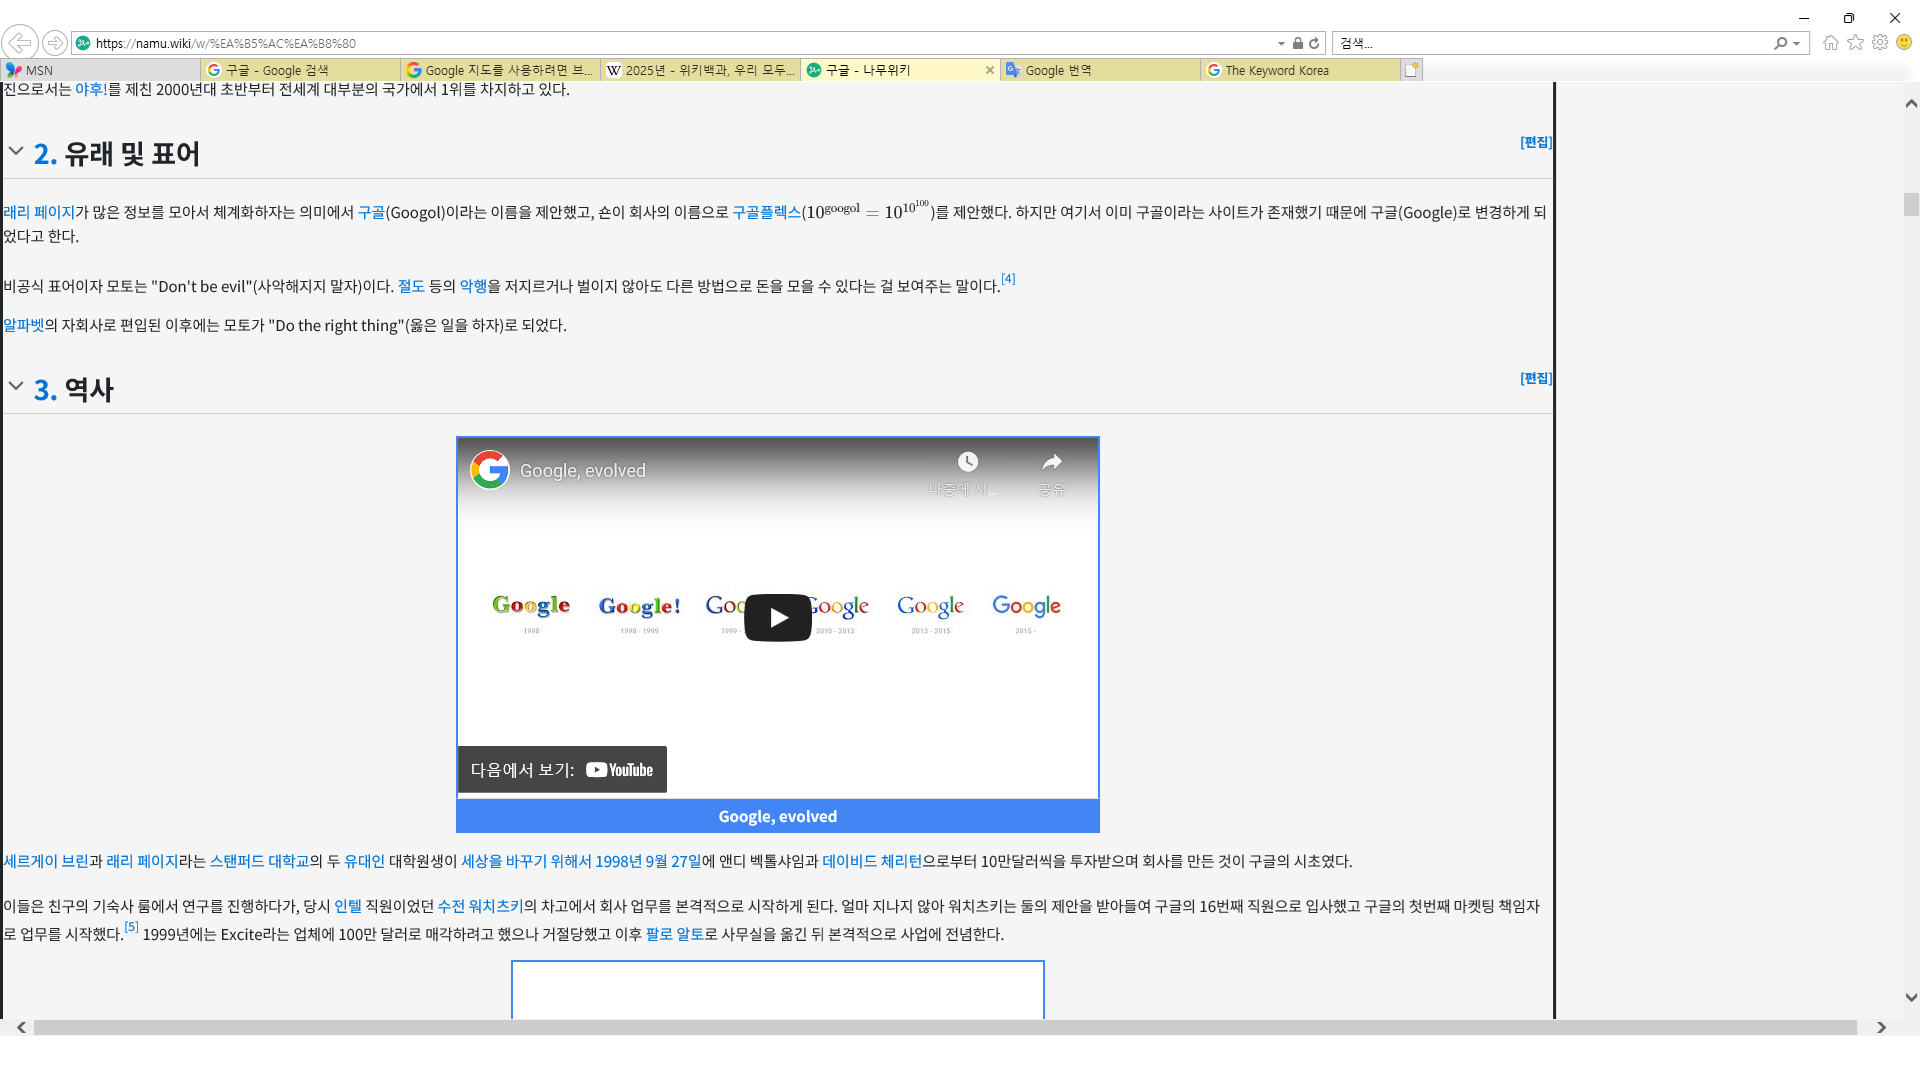The image size is (1920, 1092).
Task: Click the browser Back arrow button
Action: (x=20, y=43)
